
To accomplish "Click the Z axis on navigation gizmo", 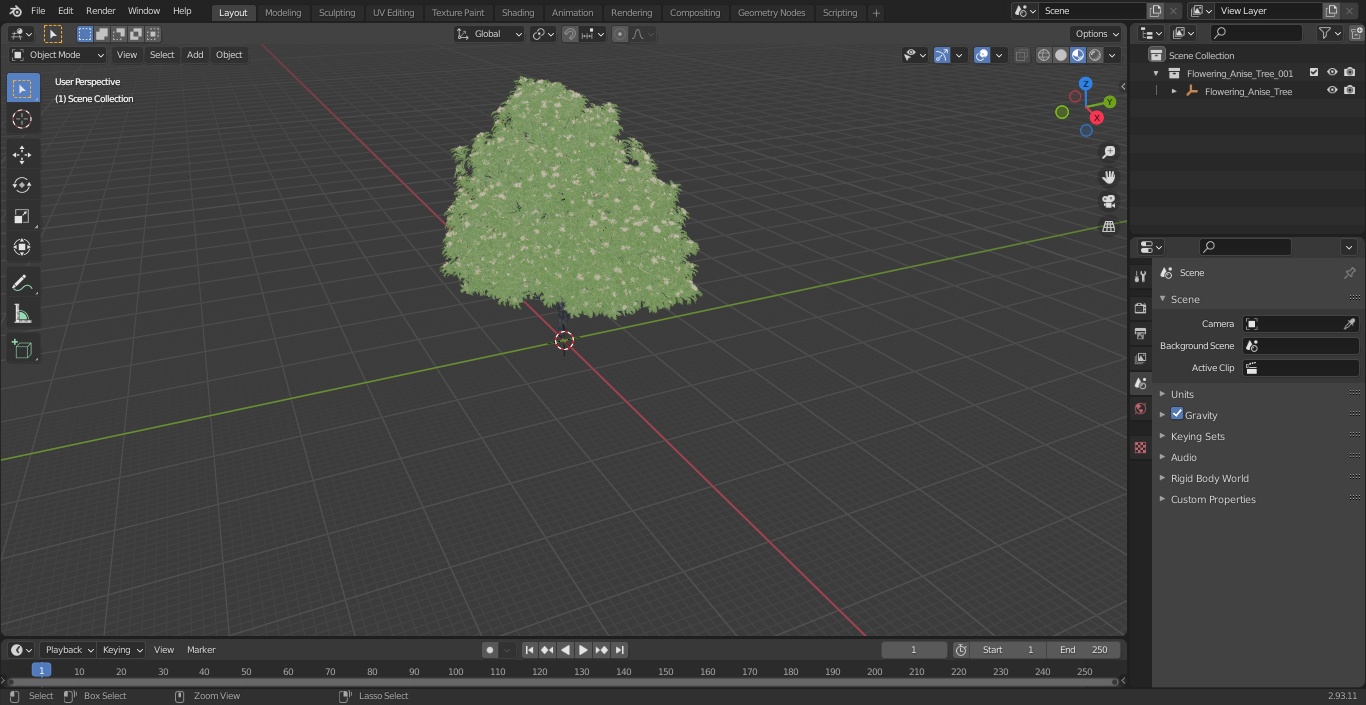I will pyautogui.click(x=1086, y=84).
